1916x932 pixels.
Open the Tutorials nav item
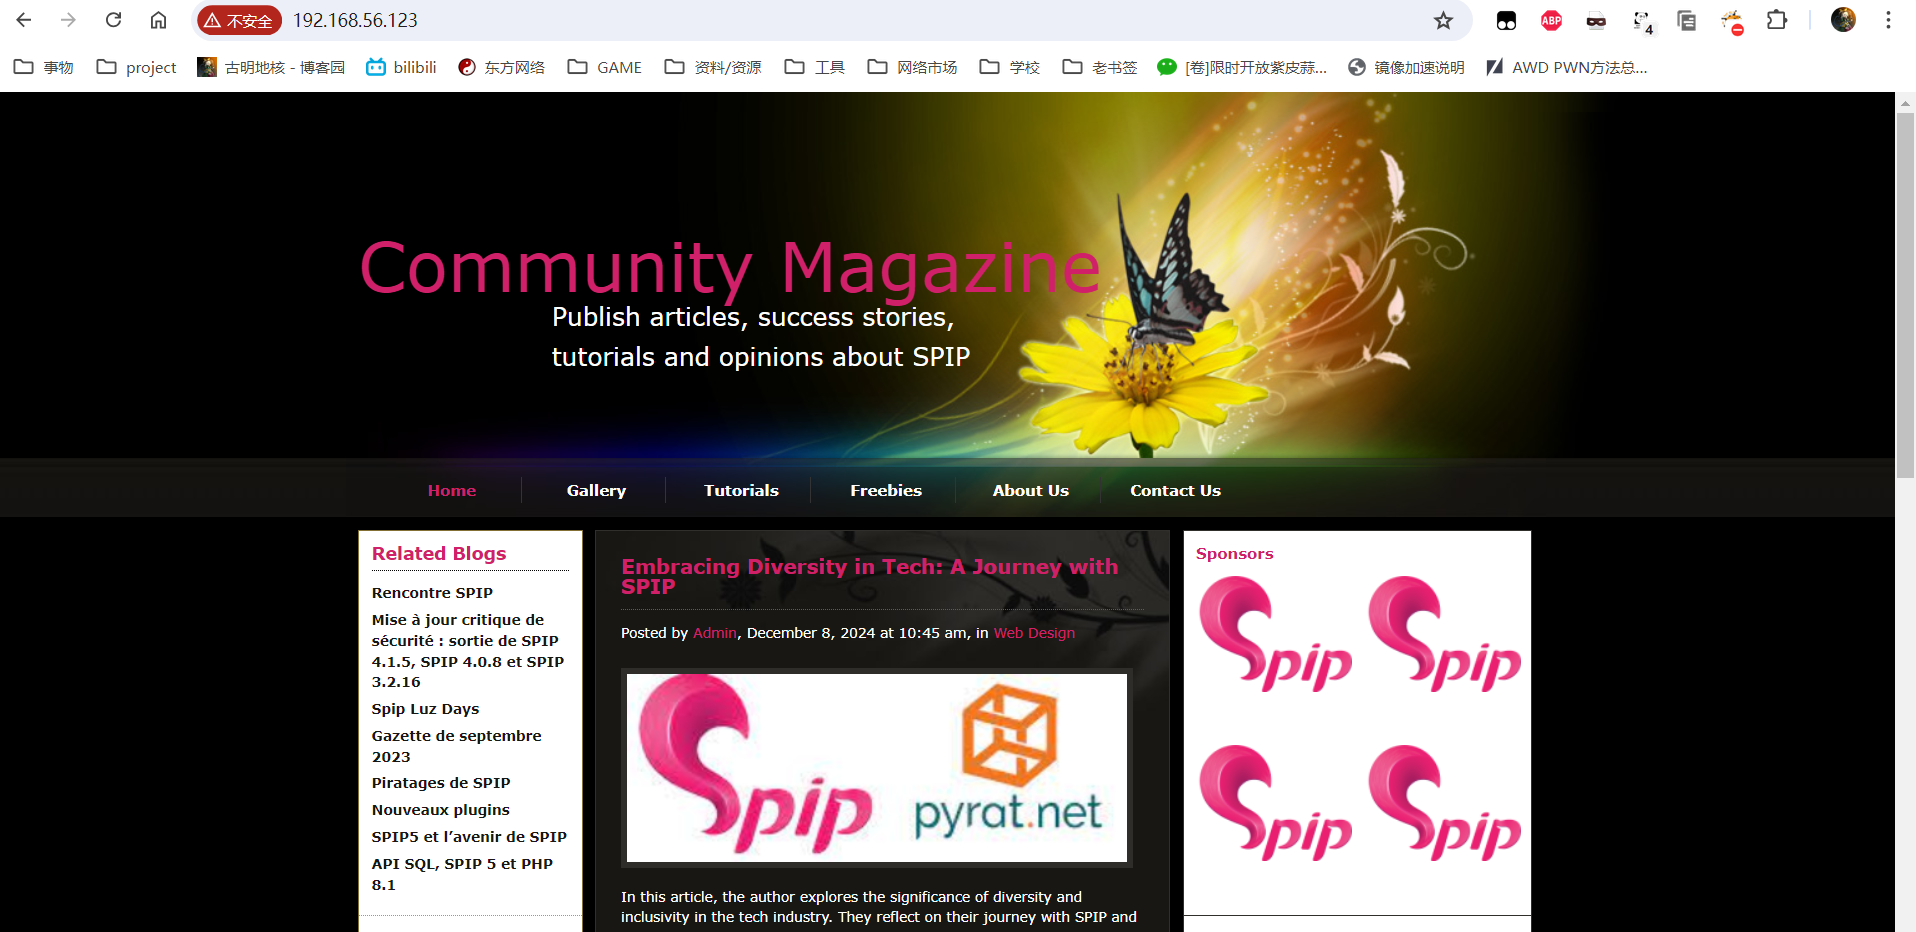(x=741, y=490)
